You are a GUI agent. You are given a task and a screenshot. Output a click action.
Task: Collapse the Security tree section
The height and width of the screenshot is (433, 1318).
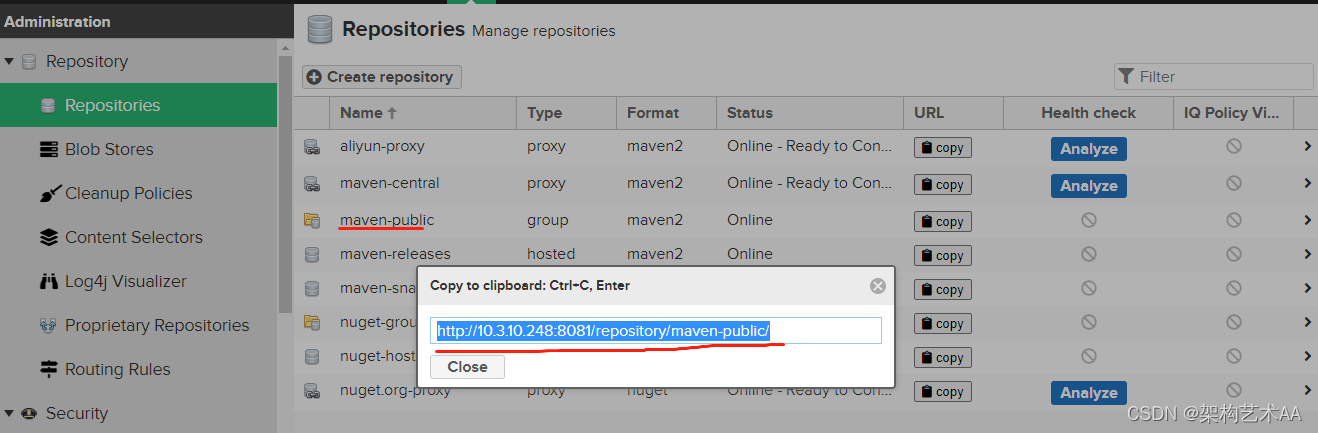[x=10, y=414]
